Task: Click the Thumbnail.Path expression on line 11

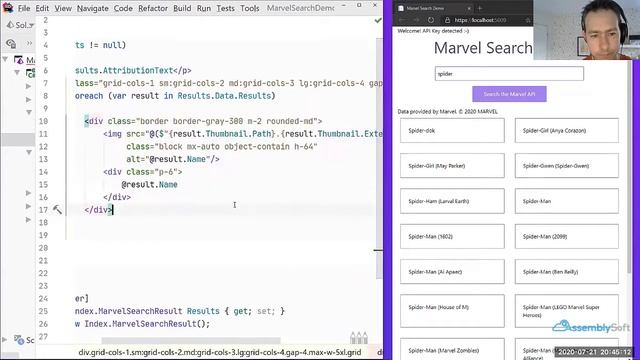Action: (x=238, y=134)
